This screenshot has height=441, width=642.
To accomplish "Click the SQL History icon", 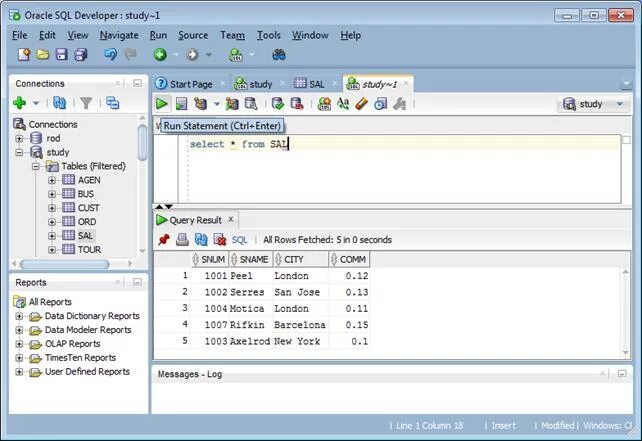I will click(380, 104).
